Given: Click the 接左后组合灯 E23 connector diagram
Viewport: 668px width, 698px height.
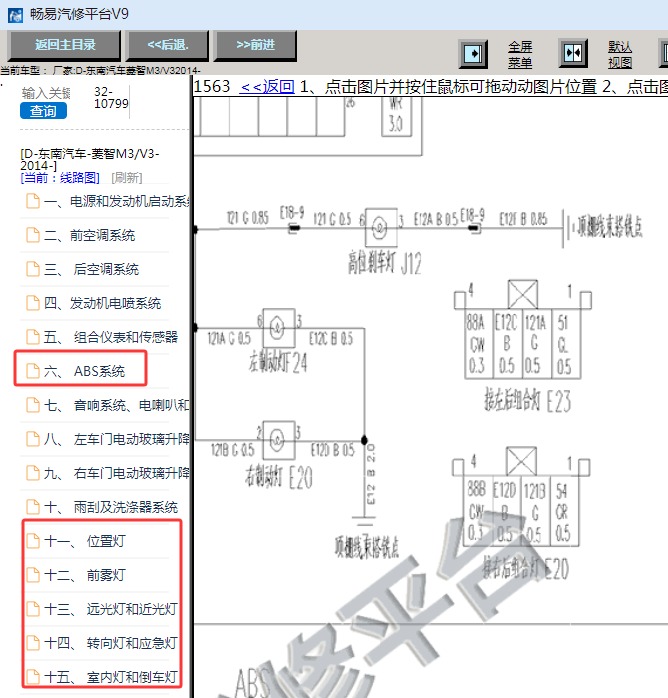Looking at the screenshot, I should [x=523, y=329].
